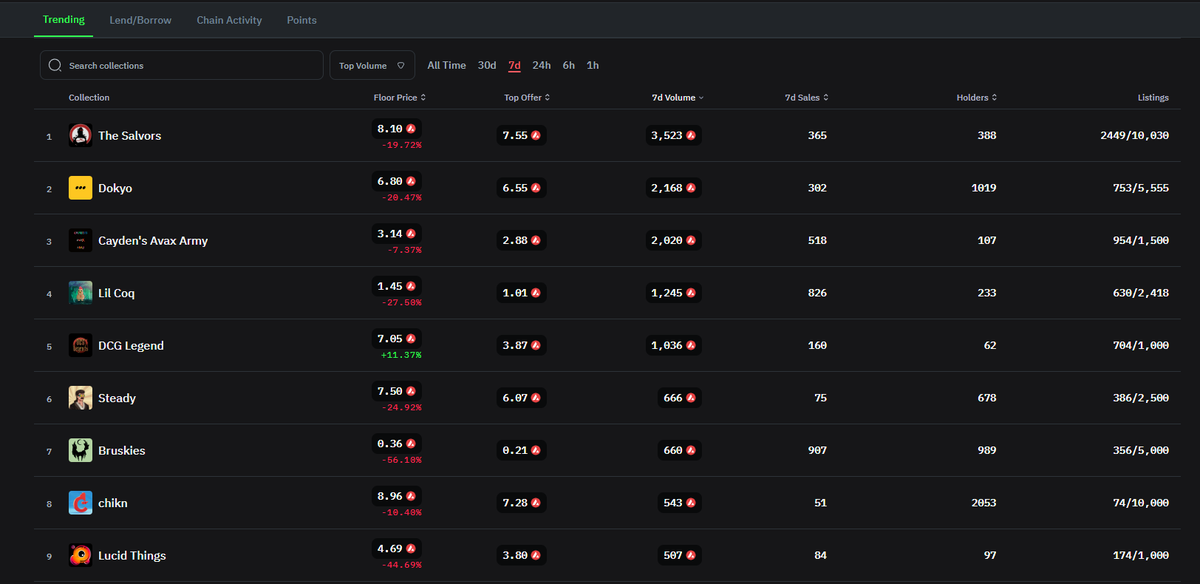This screenshot has width=1200, height=584.
Task: Switch to the Lend/Borrow tab
Action: (x=140, y=20)
